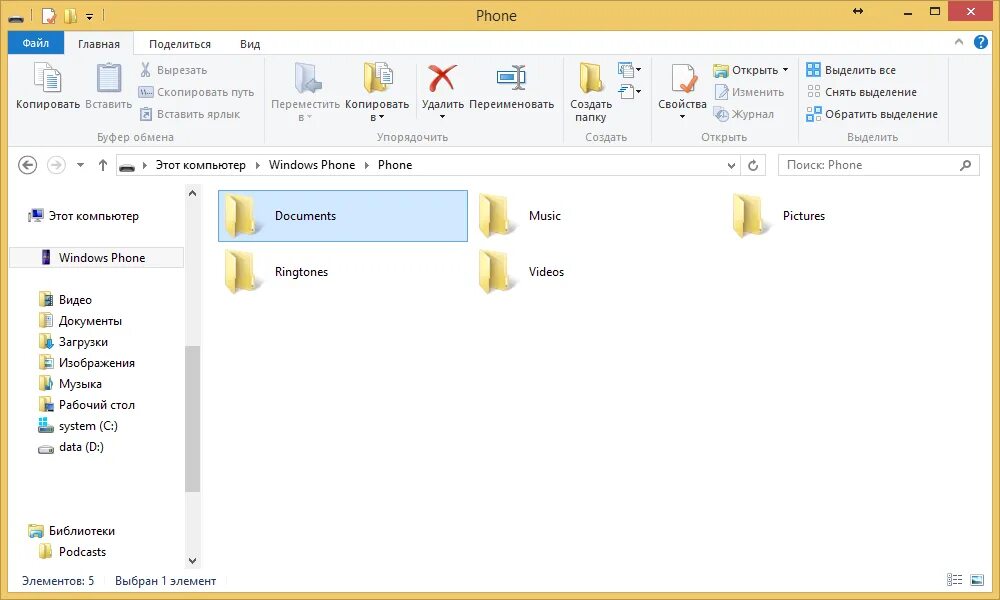Viewport: 1000px width, 600px height.
Task: Open the recent locations dropdown arrow
Action: [80, 165]
